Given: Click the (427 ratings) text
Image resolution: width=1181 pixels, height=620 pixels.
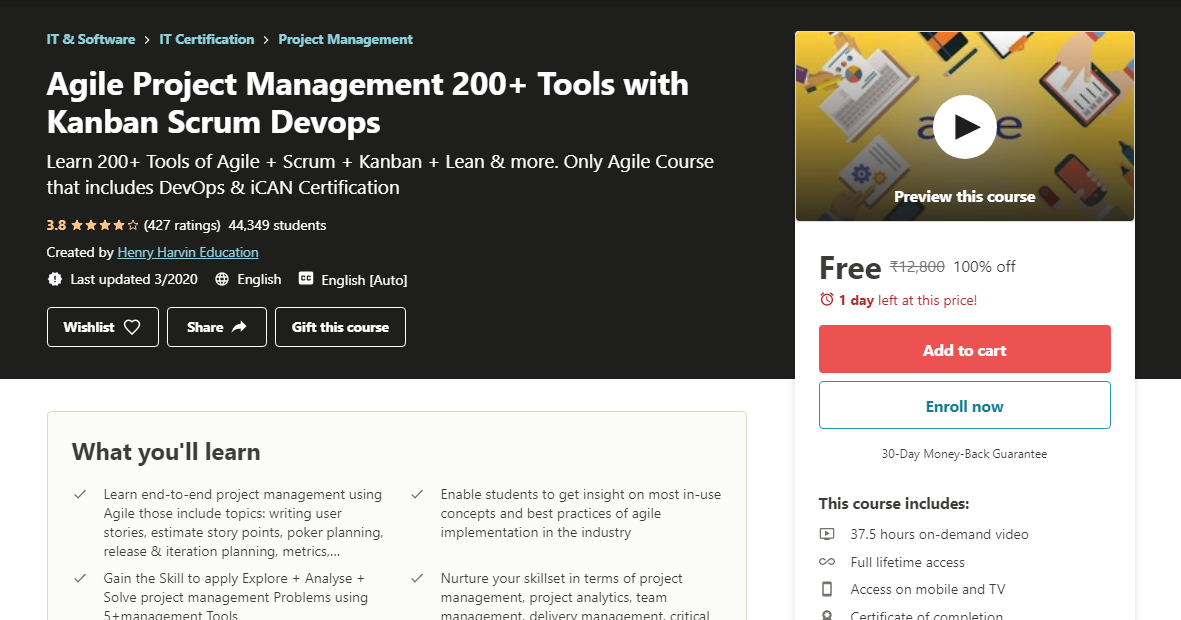Looking at the screenshot, I should [x=182, y=225].
